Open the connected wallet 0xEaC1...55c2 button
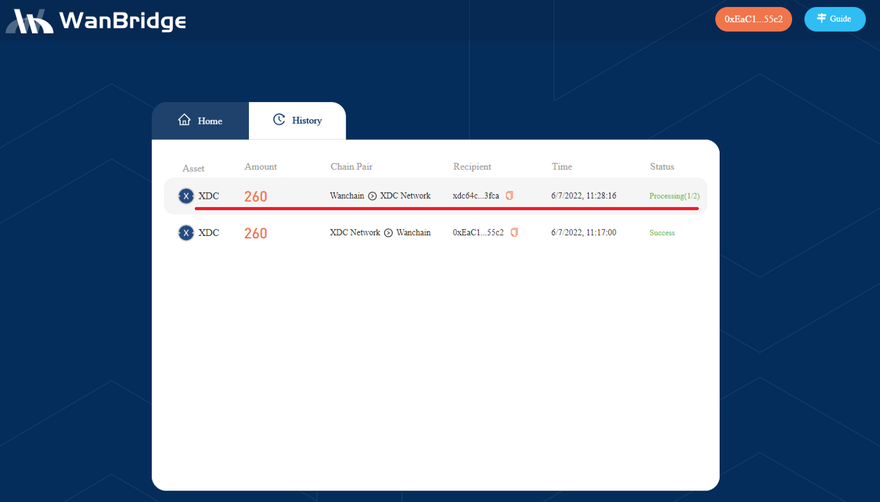The image size is (880, 502). click(x=753, y=19)
